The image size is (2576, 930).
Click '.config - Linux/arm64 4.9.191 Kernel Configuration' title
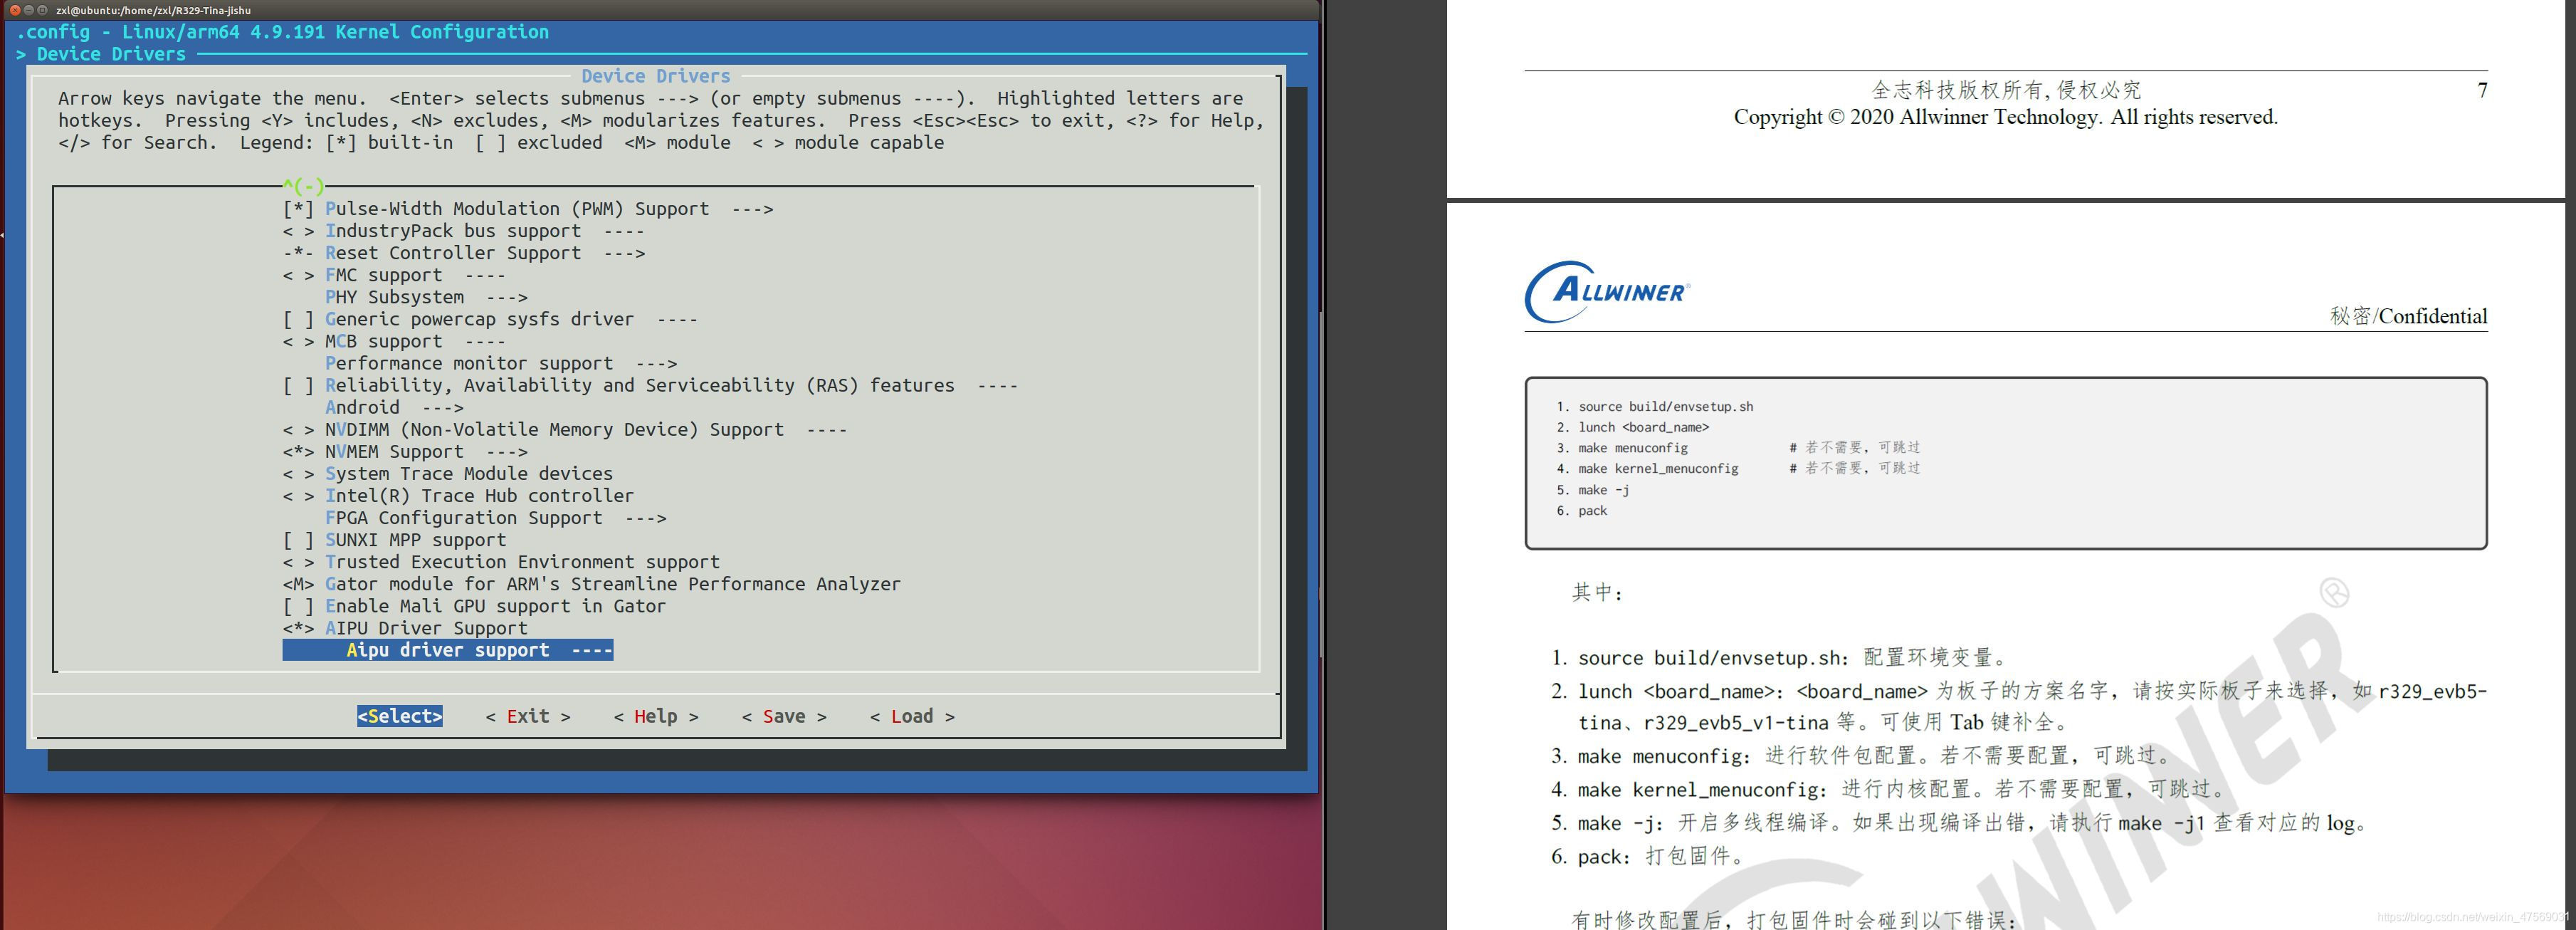[x=282, y=32]
